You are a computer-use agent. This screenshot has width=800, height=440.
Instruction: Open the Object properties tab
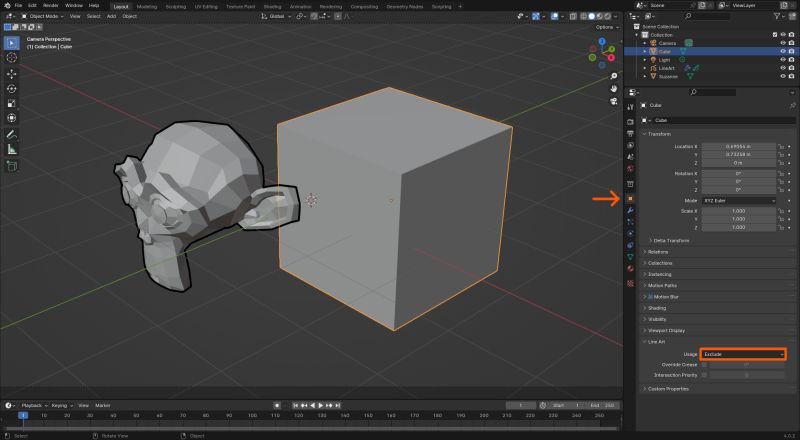[630, 198]
